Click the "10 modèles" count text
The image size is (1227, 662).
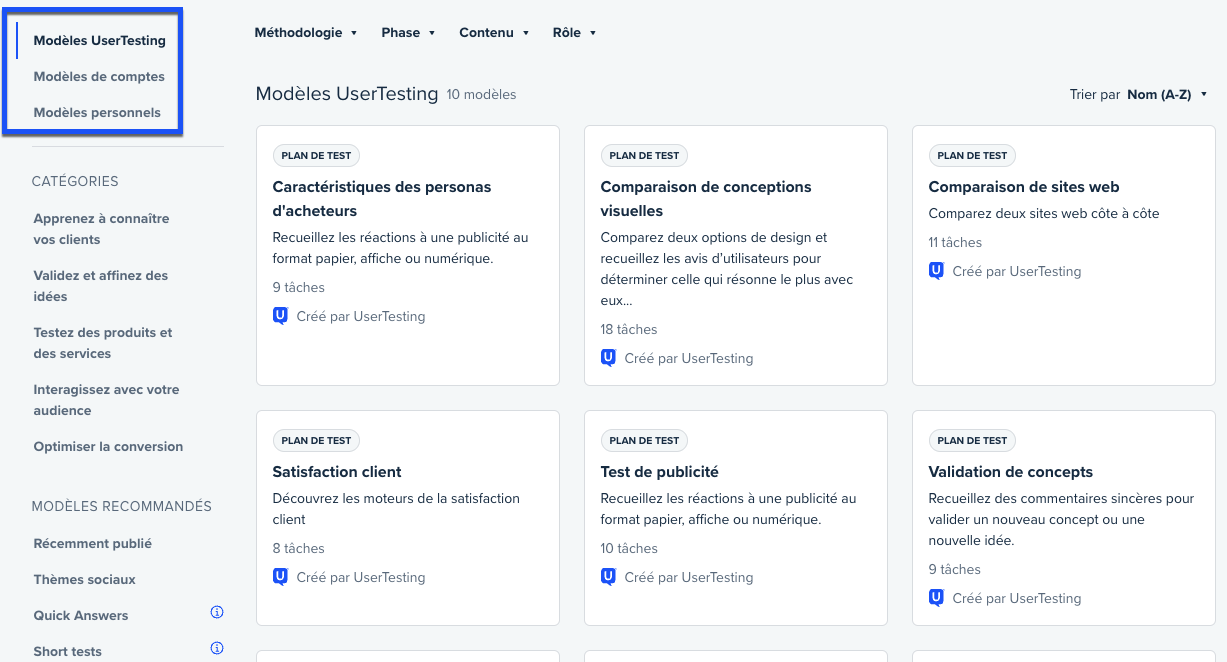(x=482, y=95)
